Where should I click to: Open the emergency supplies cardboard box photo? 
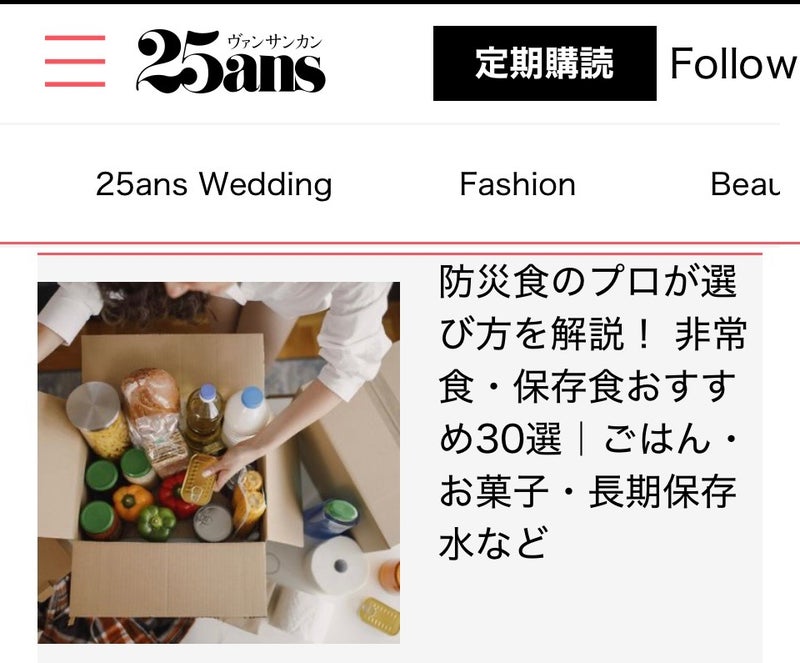coord(219,462)
